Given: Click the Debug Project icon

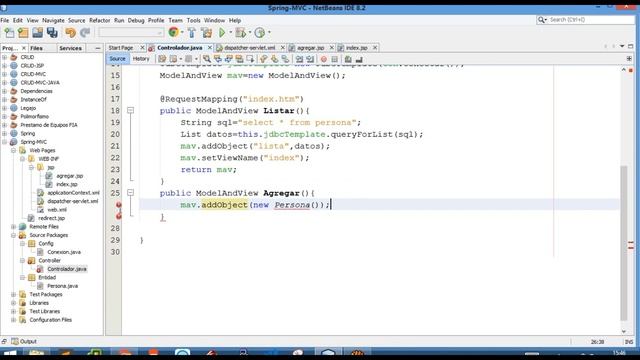Looking at the screenshot, I should coord(241,32).
